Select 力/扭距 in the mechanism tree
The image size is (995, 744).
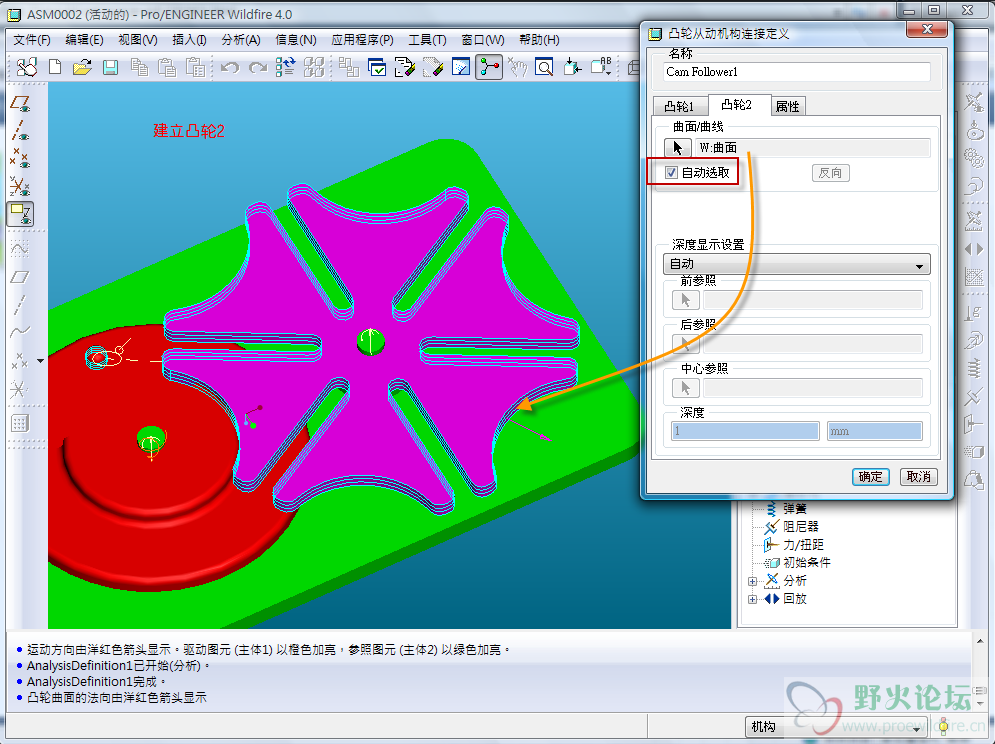click(x=803, y=545)
